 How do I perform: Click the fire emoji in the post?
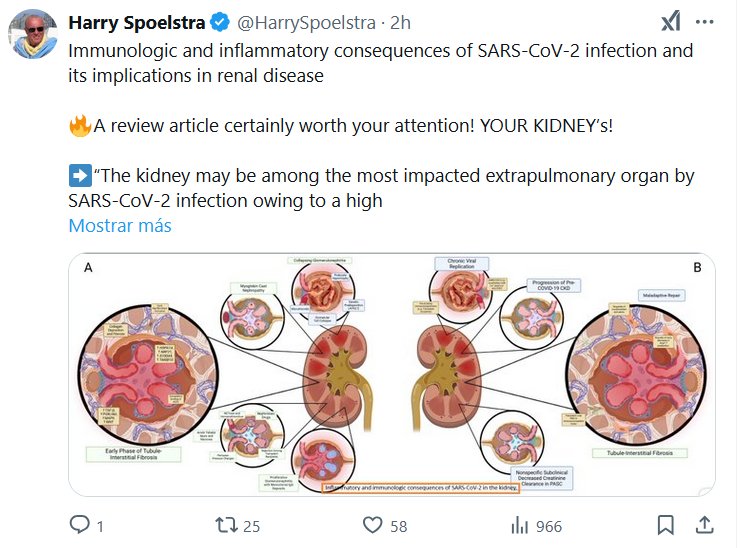click(x=79, y=126)
